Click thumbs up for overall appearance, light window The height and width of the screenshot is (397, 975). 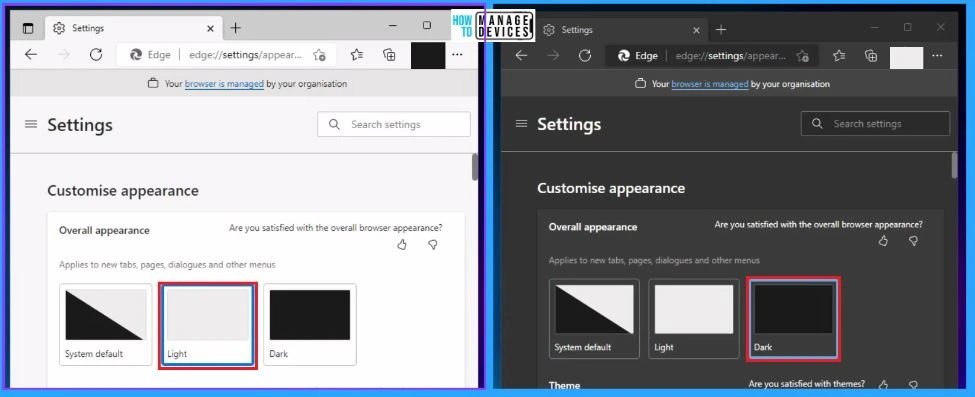pyautogui.click(x=402, y=245)
